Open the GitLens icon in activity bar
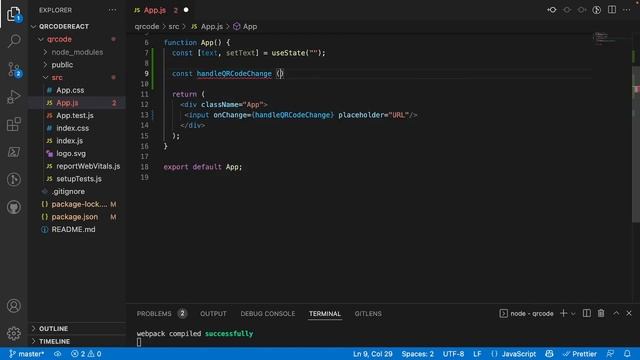 (x=14, y=180)
